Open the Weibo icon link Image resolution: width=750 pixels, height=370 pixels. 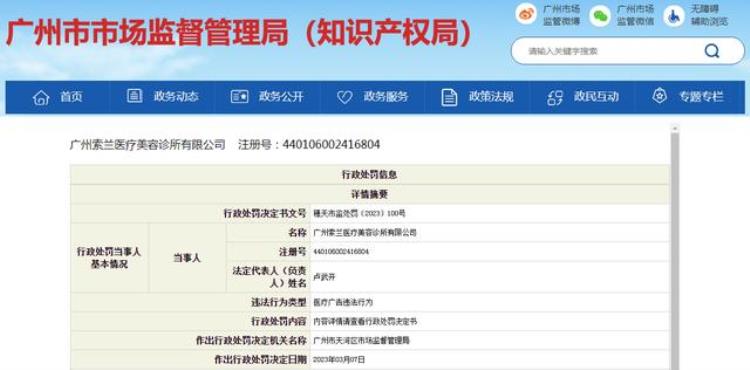(x=526, y=14)
